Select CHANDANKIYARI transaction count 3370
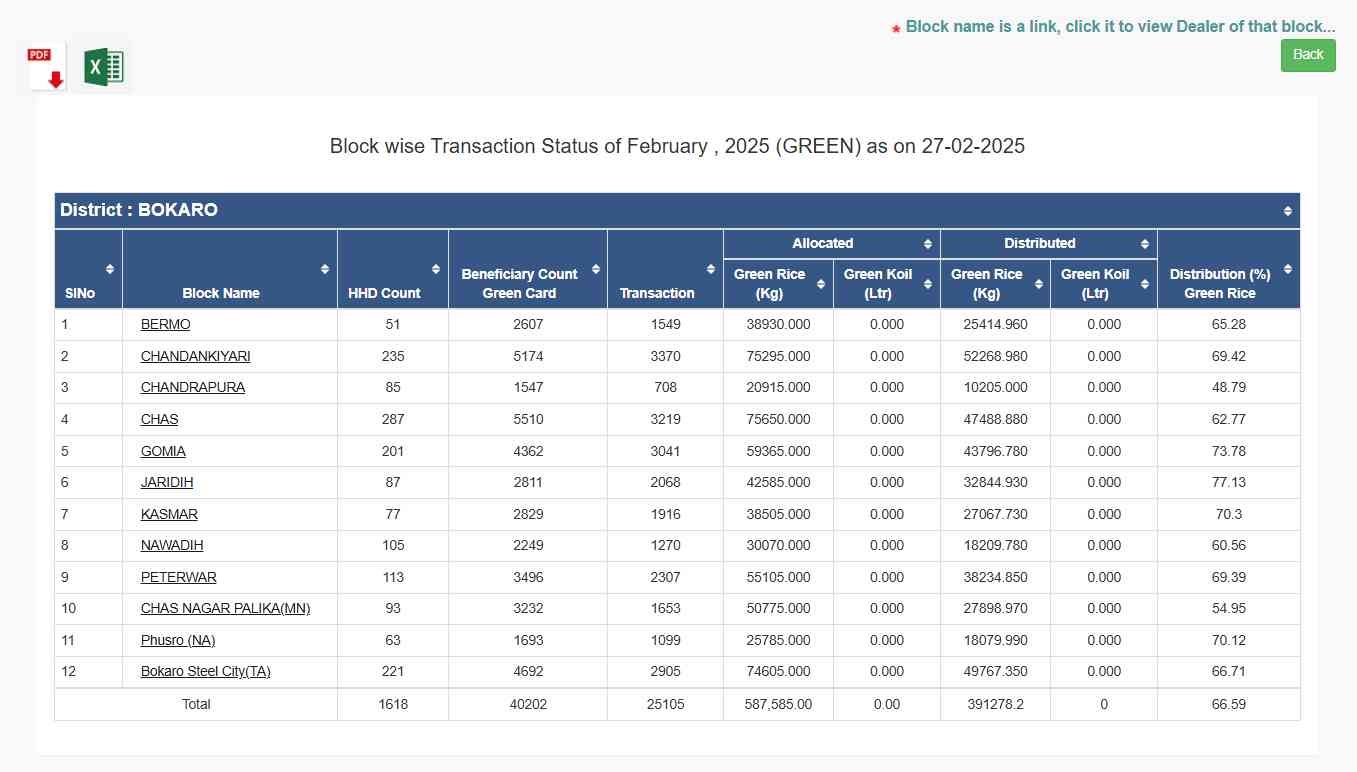This screenshot has height=772, width=1357. [665, 356]
